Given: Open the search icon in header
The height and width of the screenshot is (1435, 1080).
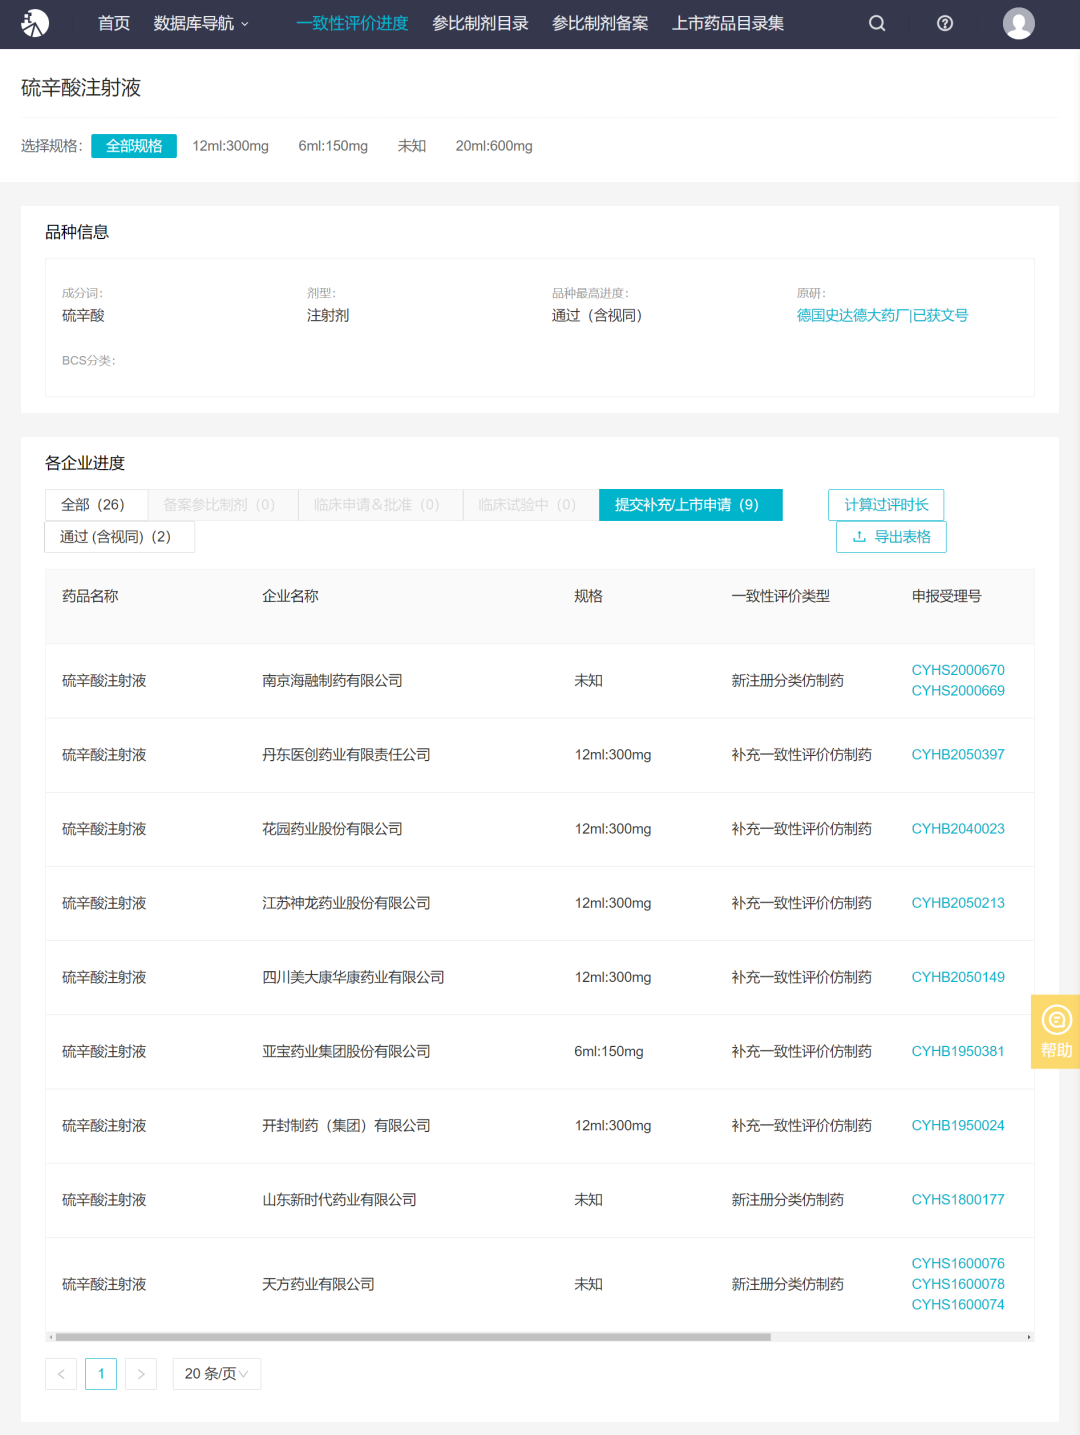Looking at the screenshot, I should [x=877, y=23].
